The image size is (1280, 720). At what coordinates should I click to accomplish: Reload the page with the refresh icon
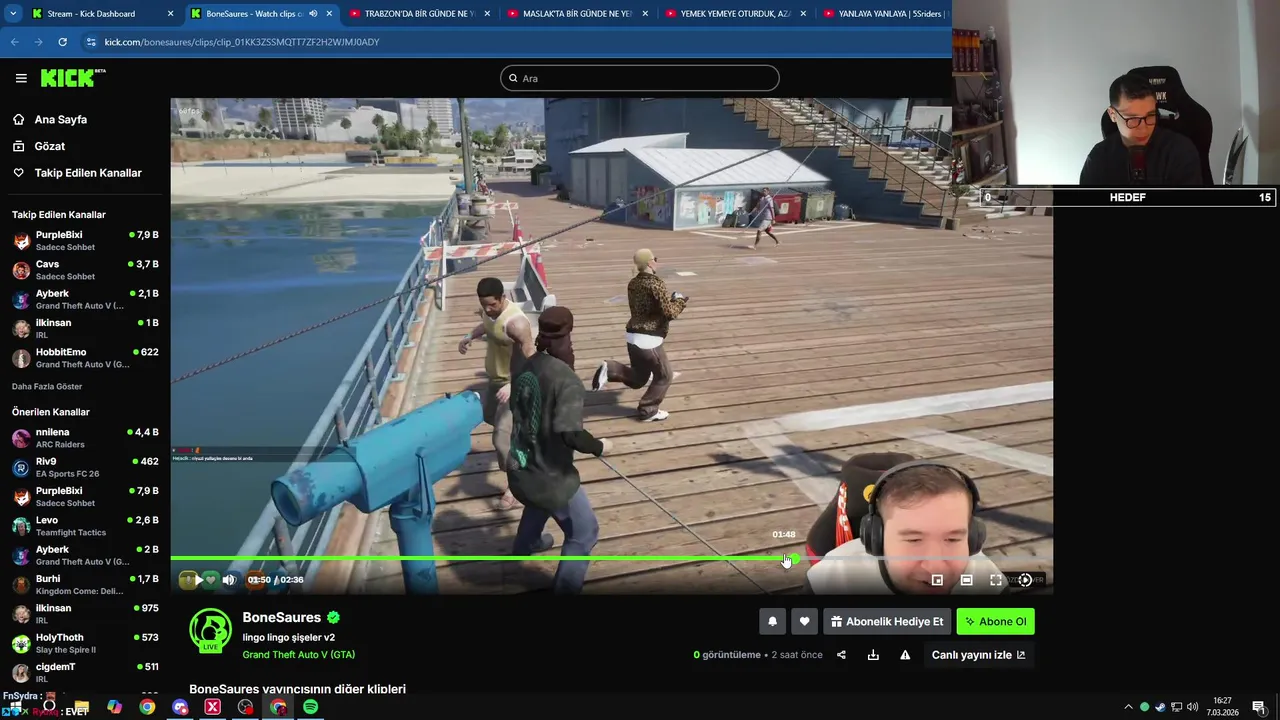(x=63, y=42)
